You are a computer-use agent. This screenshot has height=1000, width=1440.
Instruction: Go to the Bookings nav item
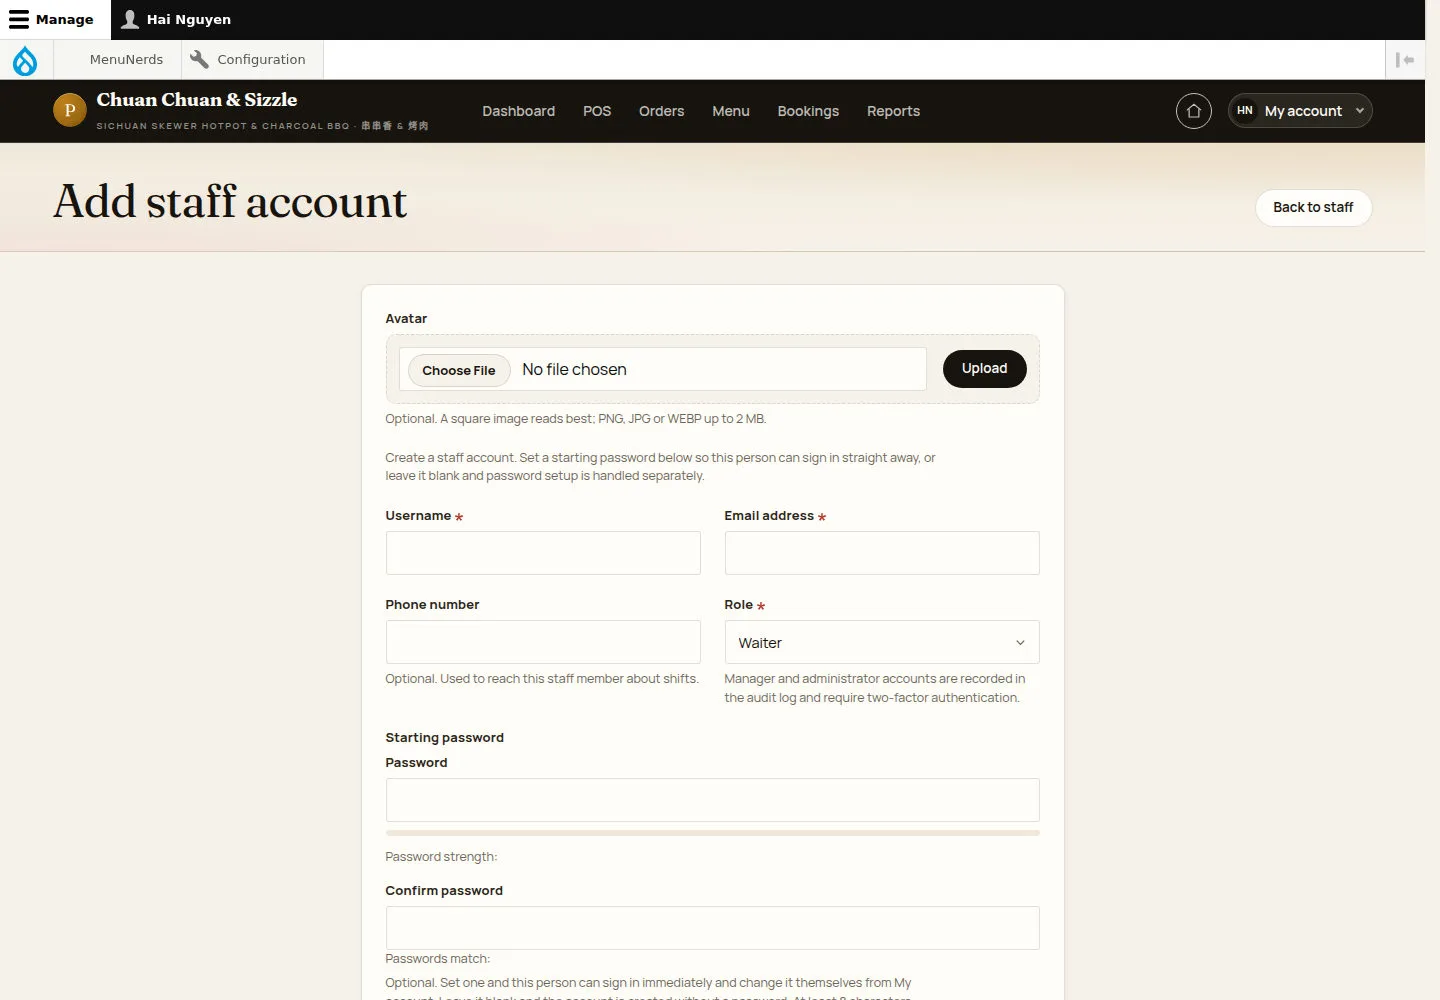pyautogui.click(x=808, y=111)
